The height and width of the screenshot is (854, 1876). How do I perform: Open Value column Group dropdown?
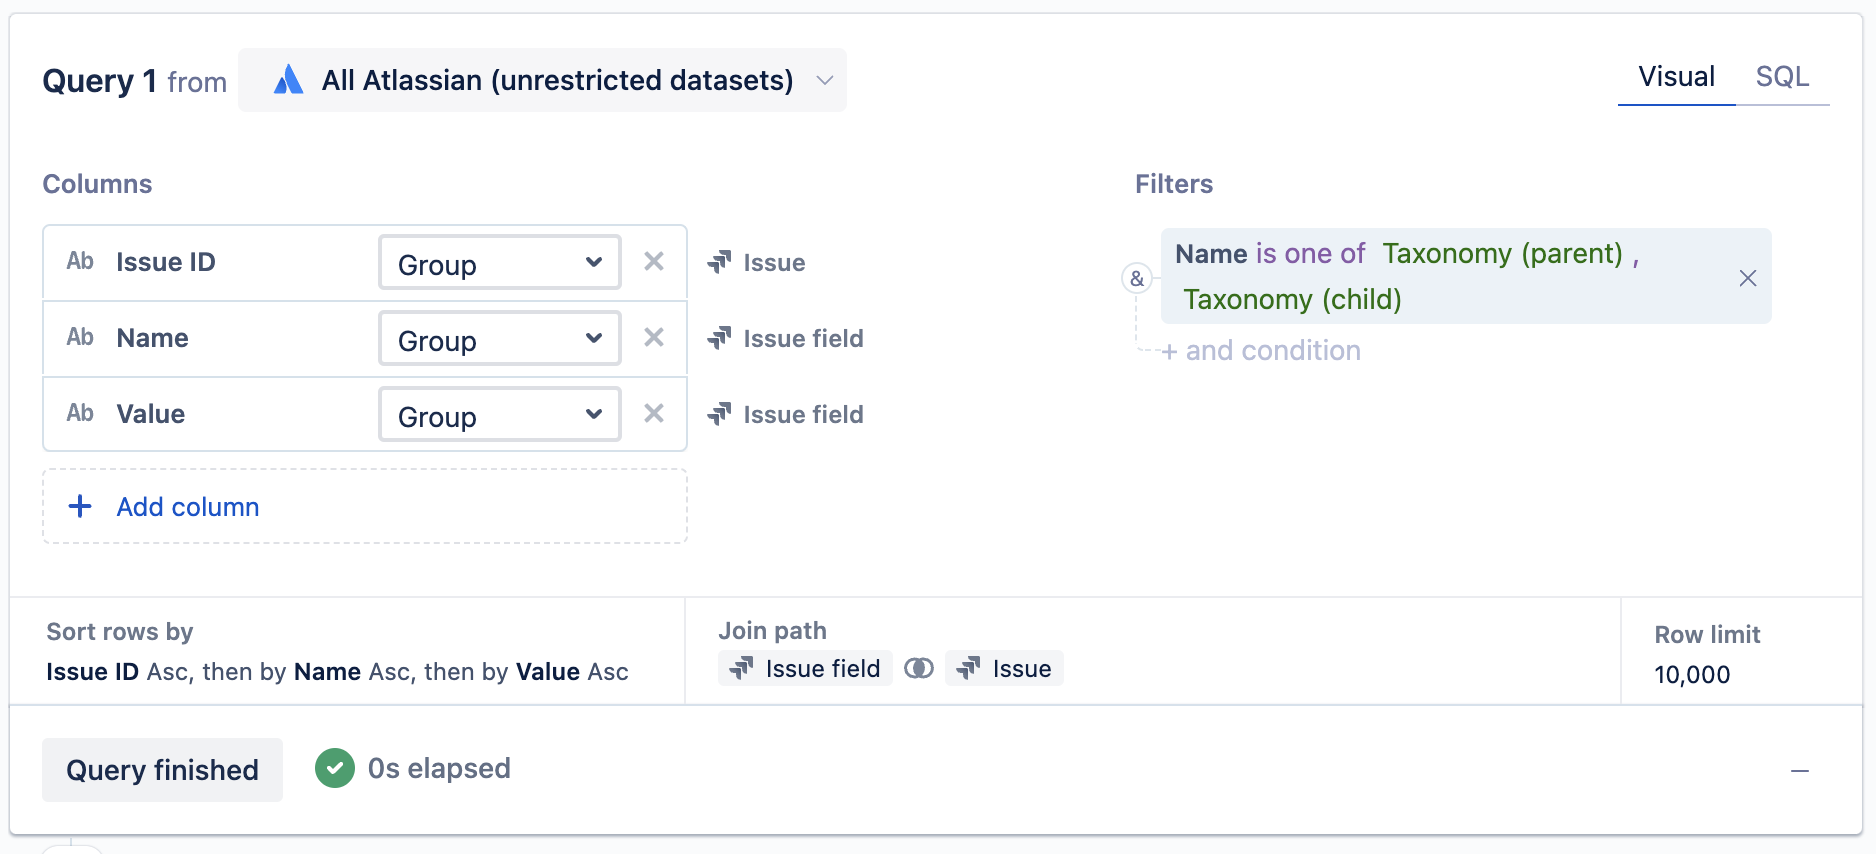point(500,415)
